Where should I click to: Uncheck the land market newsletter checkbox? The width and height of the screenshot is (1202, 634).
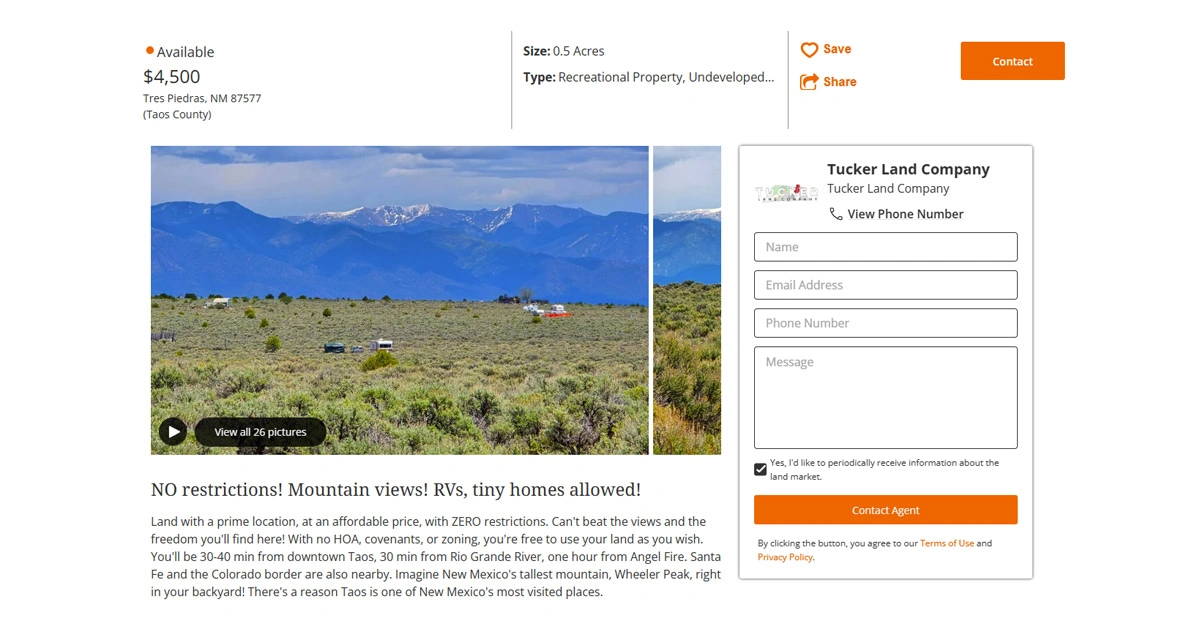coord(761,469)
